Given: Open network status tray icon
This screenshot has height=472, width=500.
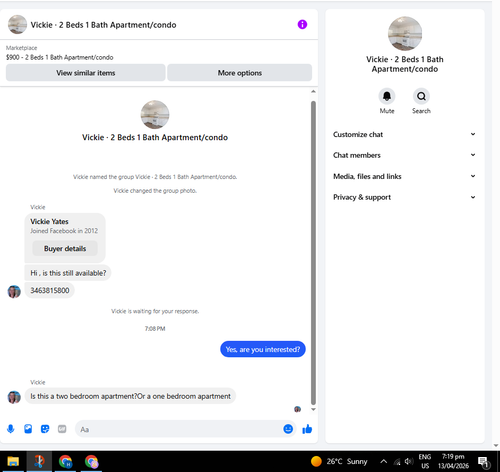Looking at the screenshot, I should pos(397,462).
